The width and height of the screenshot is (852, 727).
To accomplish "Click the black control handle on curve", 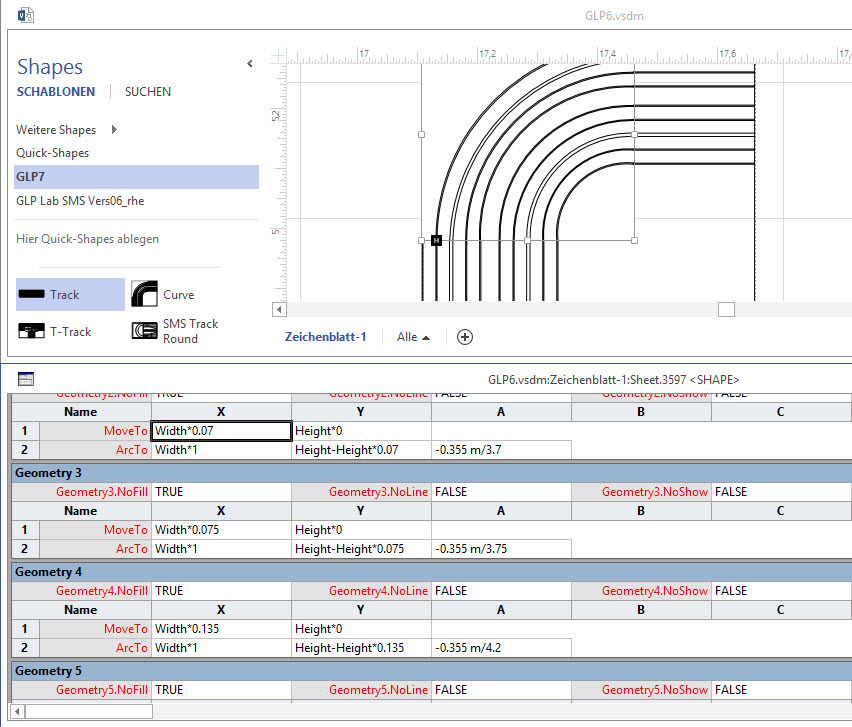I will pyautogui.click(x=436, y=240).
